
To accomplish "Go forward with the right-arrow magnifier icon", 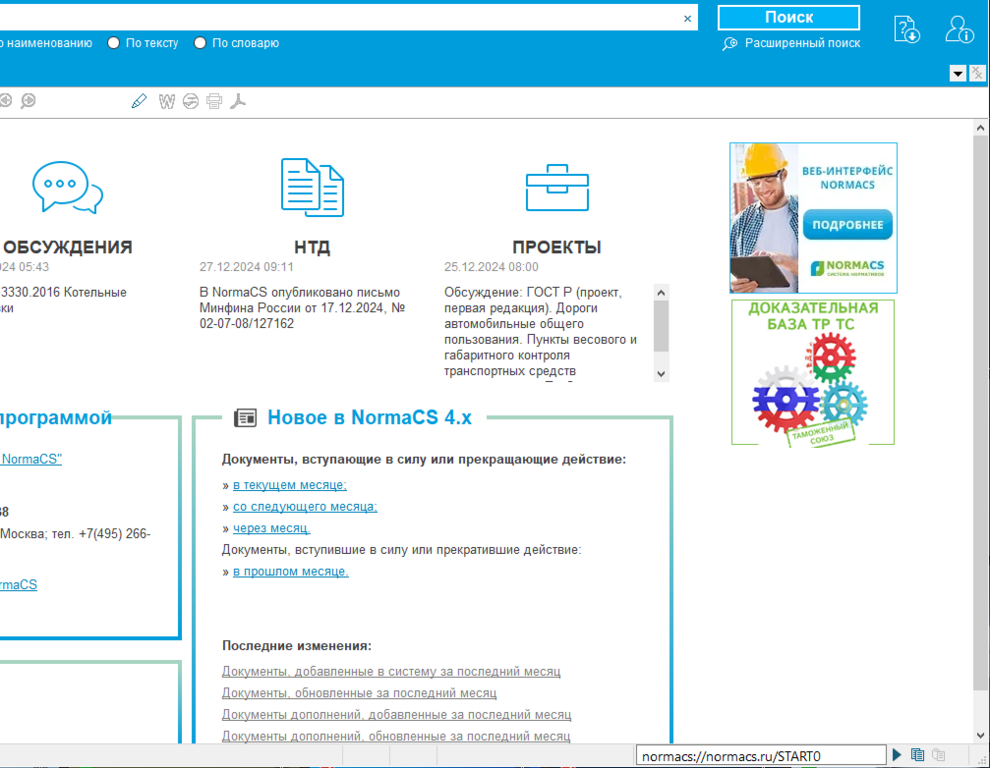I will click(x=28, y=101).
